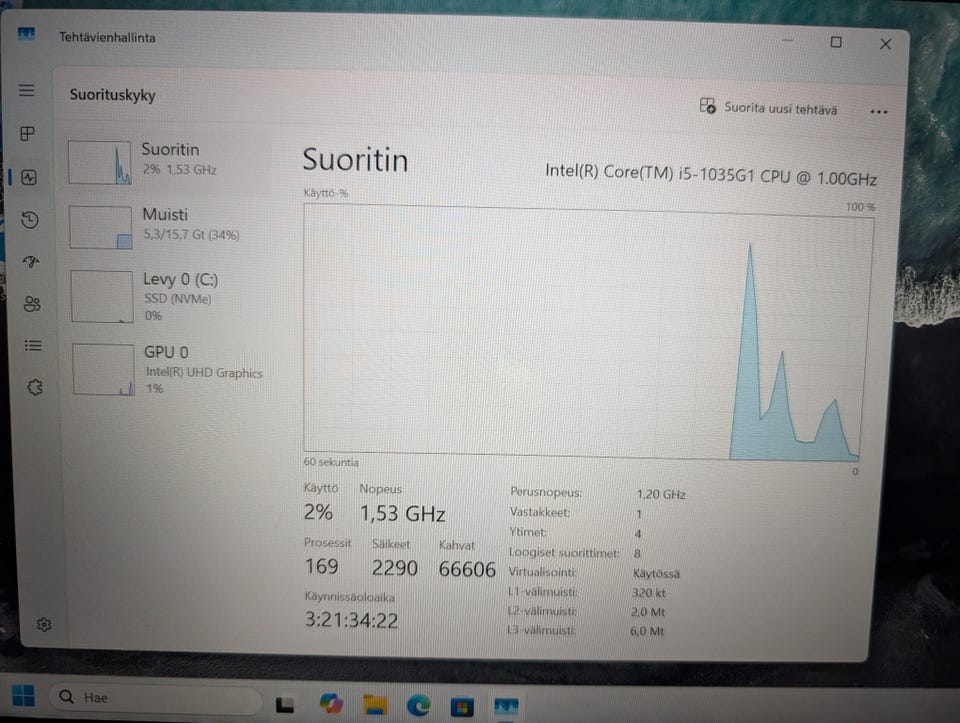Select the Levy 0 (C:) entry
The image size is (960, 723).
pyautogui.click(x=169, y=296)
